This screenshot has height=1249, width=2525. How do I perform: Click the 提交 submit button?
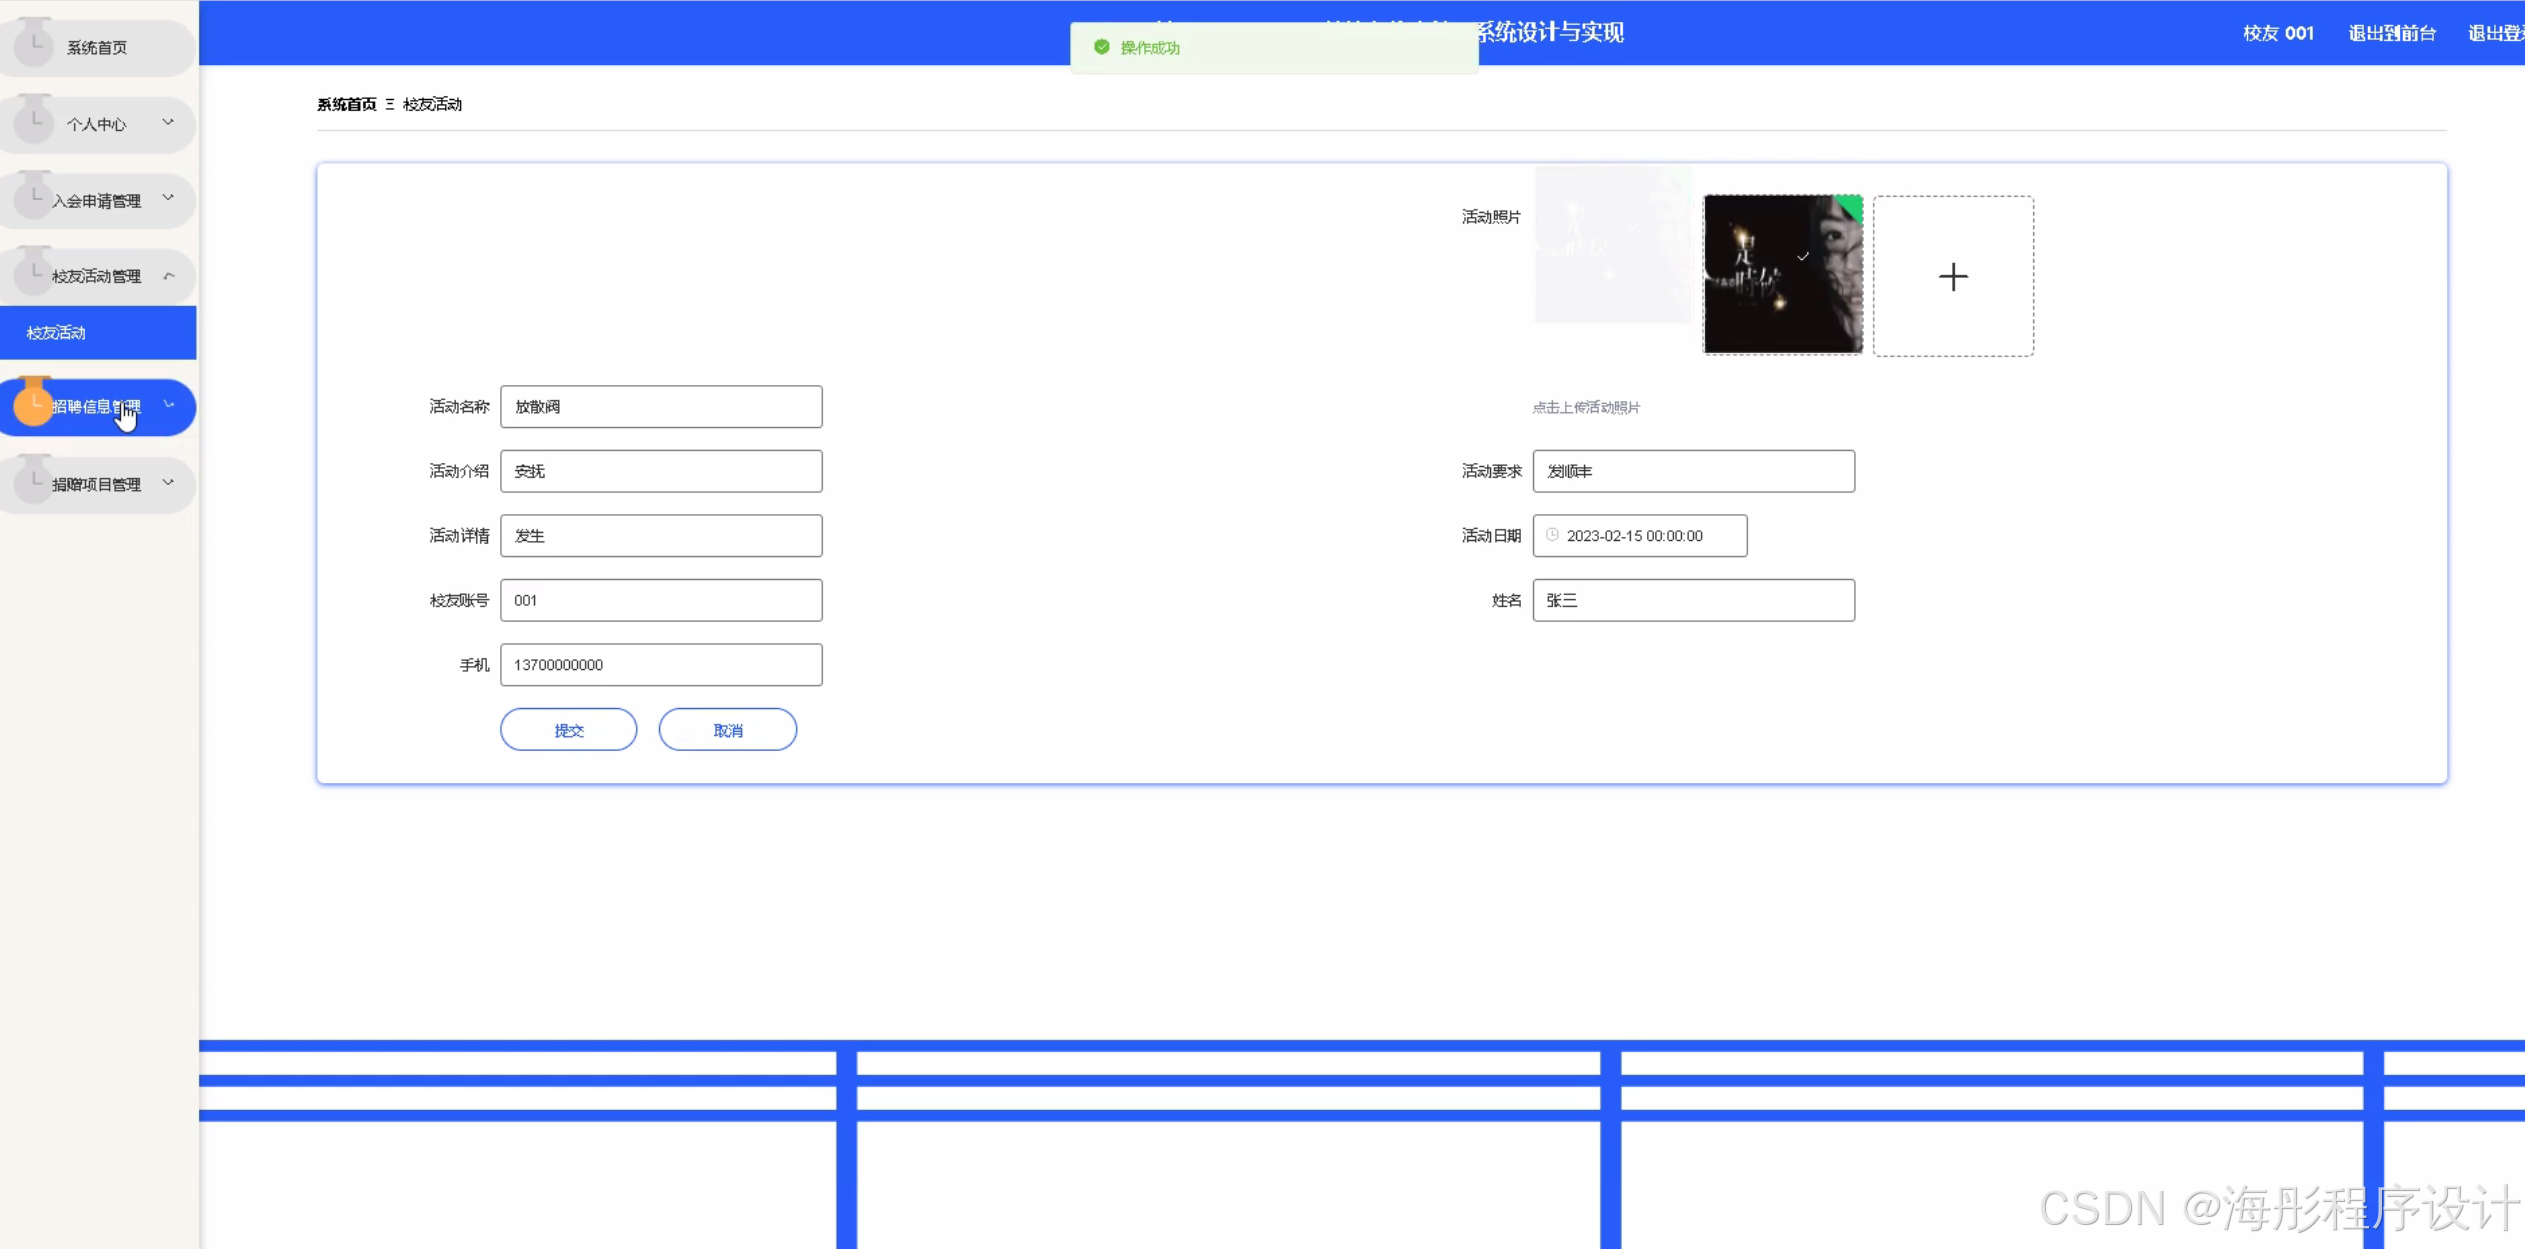point(568,730)
